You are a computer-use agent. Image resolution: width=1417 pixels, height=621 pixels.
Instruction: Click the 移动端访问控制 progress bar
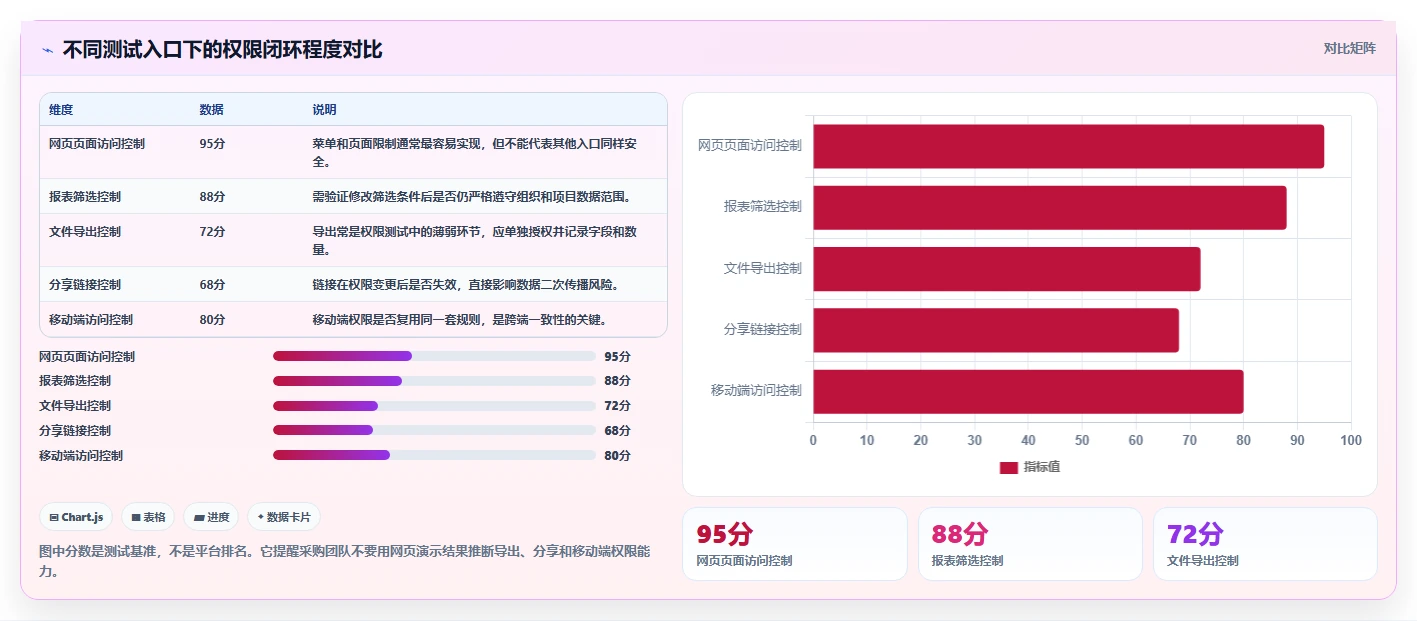tap(434, 456)
